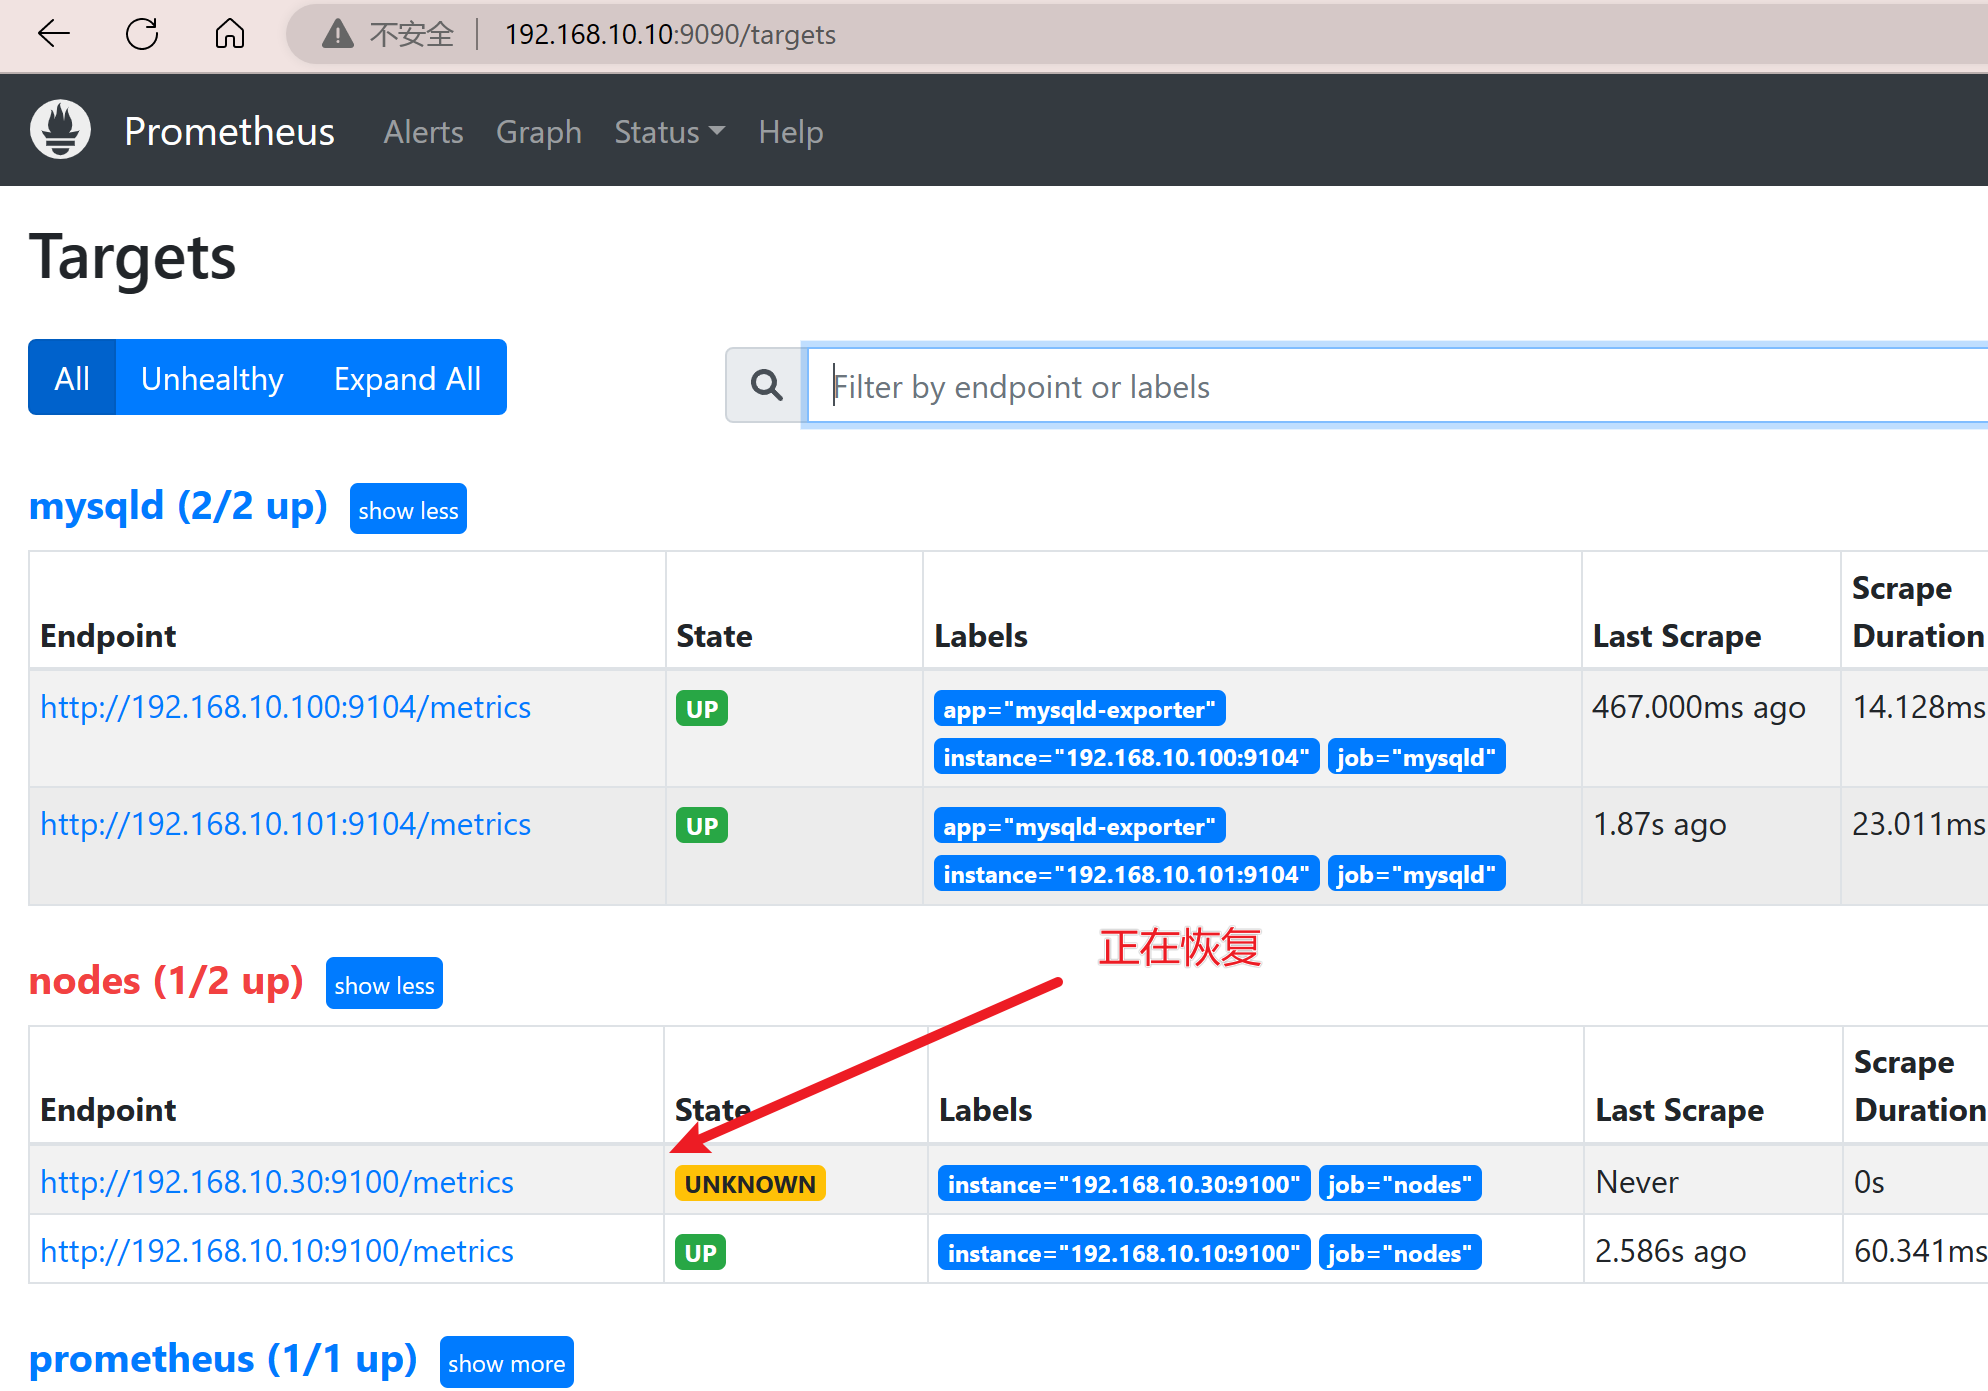
Task: Select the All targets filter
Action: click(x=72, y=378)
